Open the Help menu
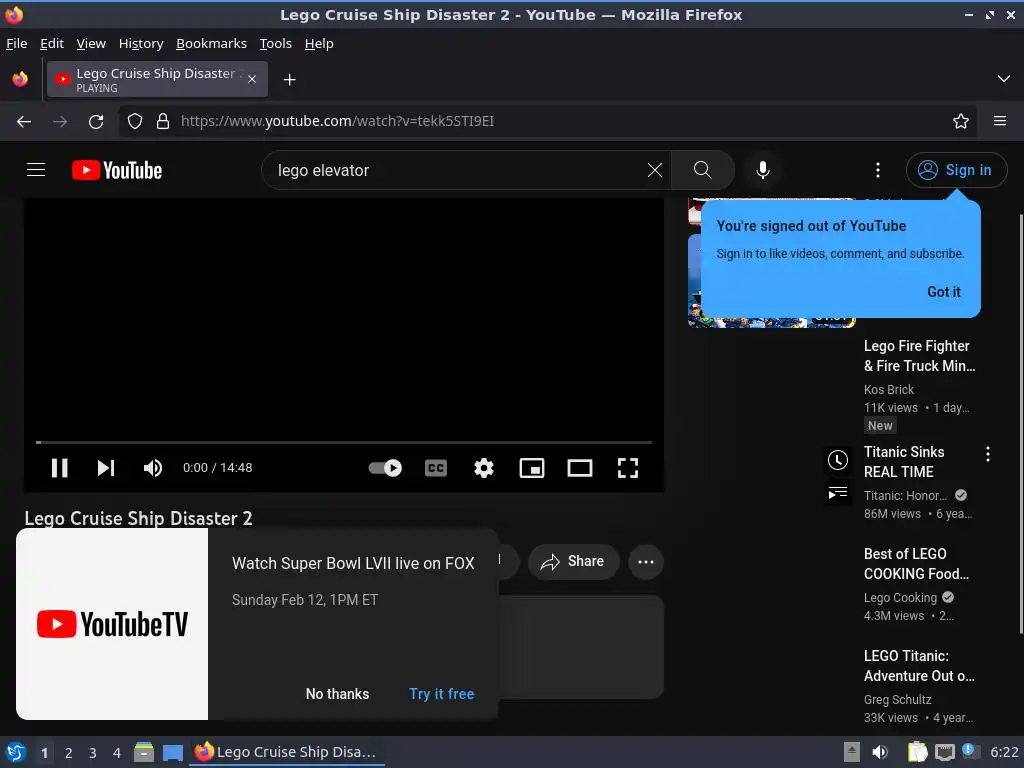The image size is (1024, 768). pyautogui.click(x=319, y=43)
